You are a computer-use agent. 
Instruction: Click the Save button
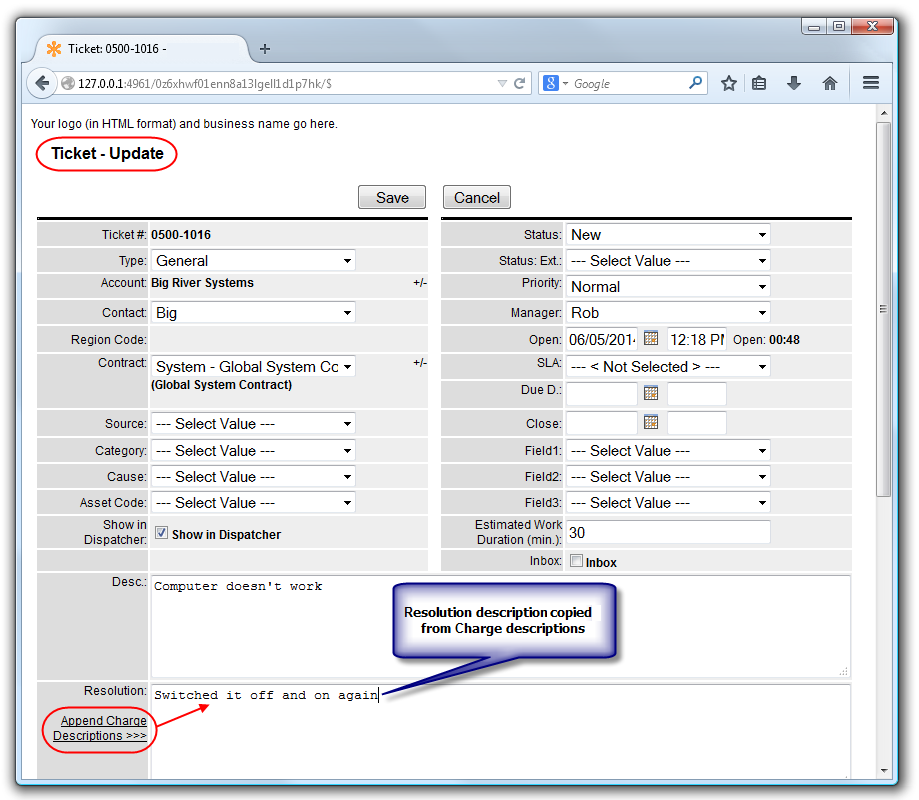(x=391, y=197)
